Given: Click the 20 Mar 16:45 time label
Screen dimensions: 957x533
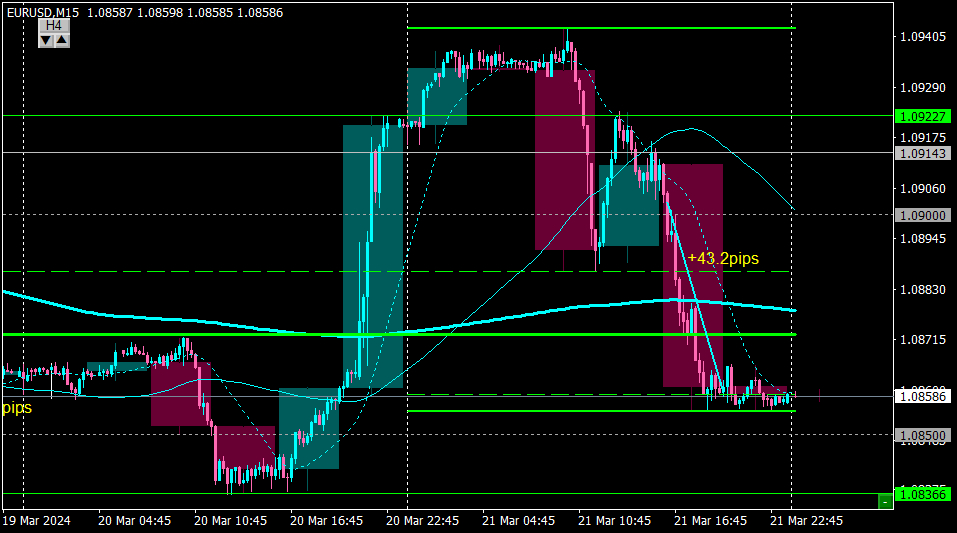Looking at the screenshot, I should (x=327, y=521).
